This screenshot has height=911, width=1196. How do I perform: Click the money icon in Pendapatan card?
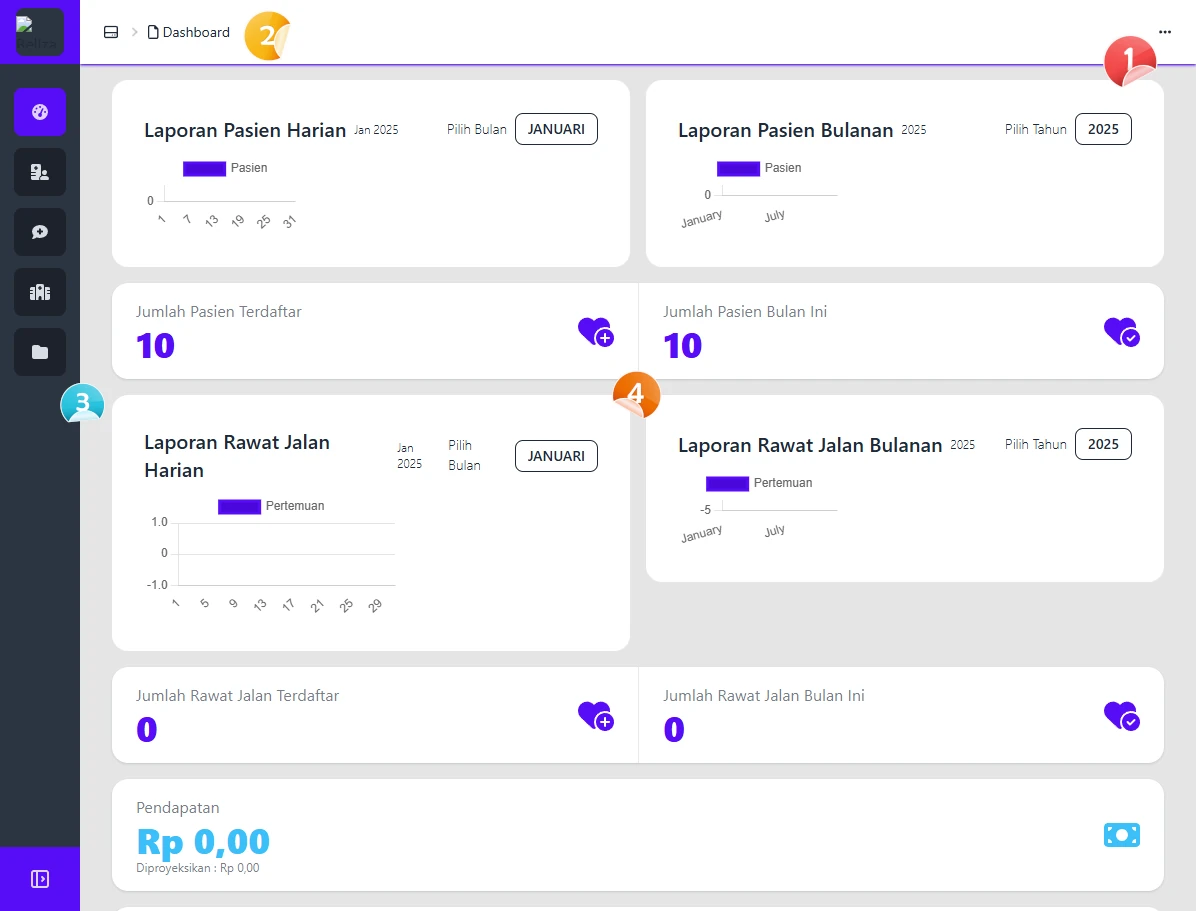[x=1121, y=835]
